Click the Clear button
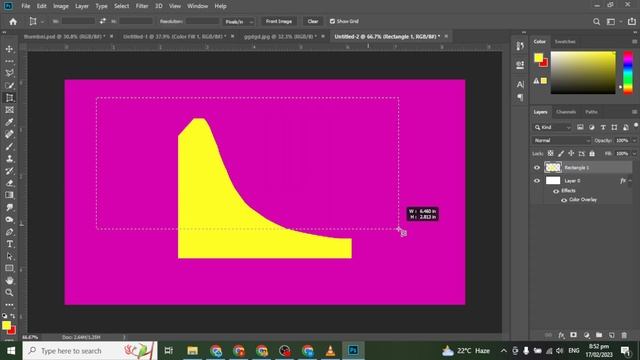The image size is (640, 360). pyautogui.click(x=313, y=21)
